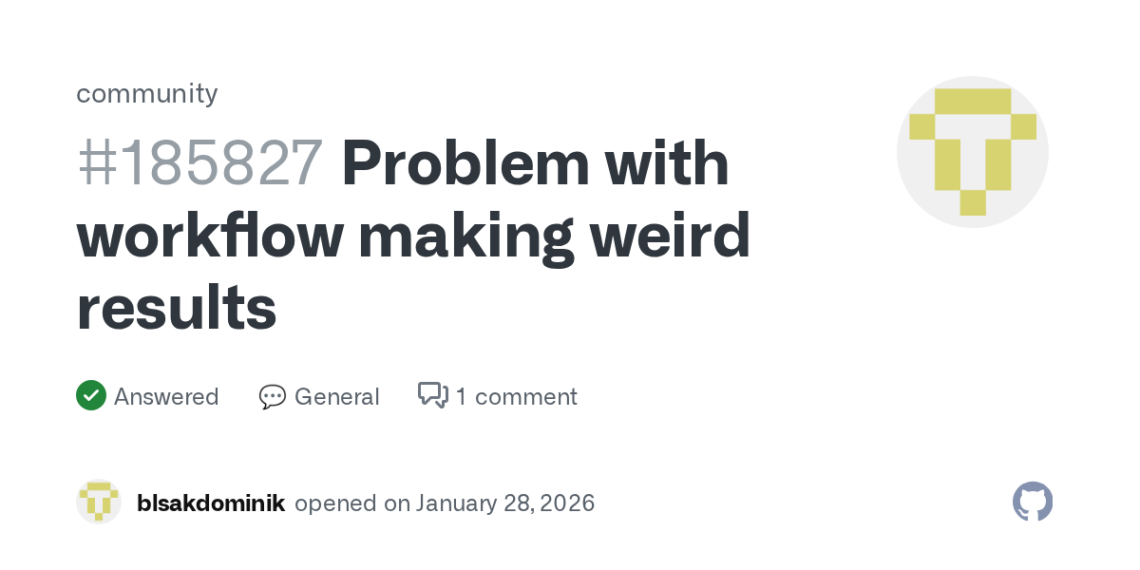Viewport: 1140px width, 570px height.
Task: Go to the "community" repository label
Action: (x=147, y=93)
